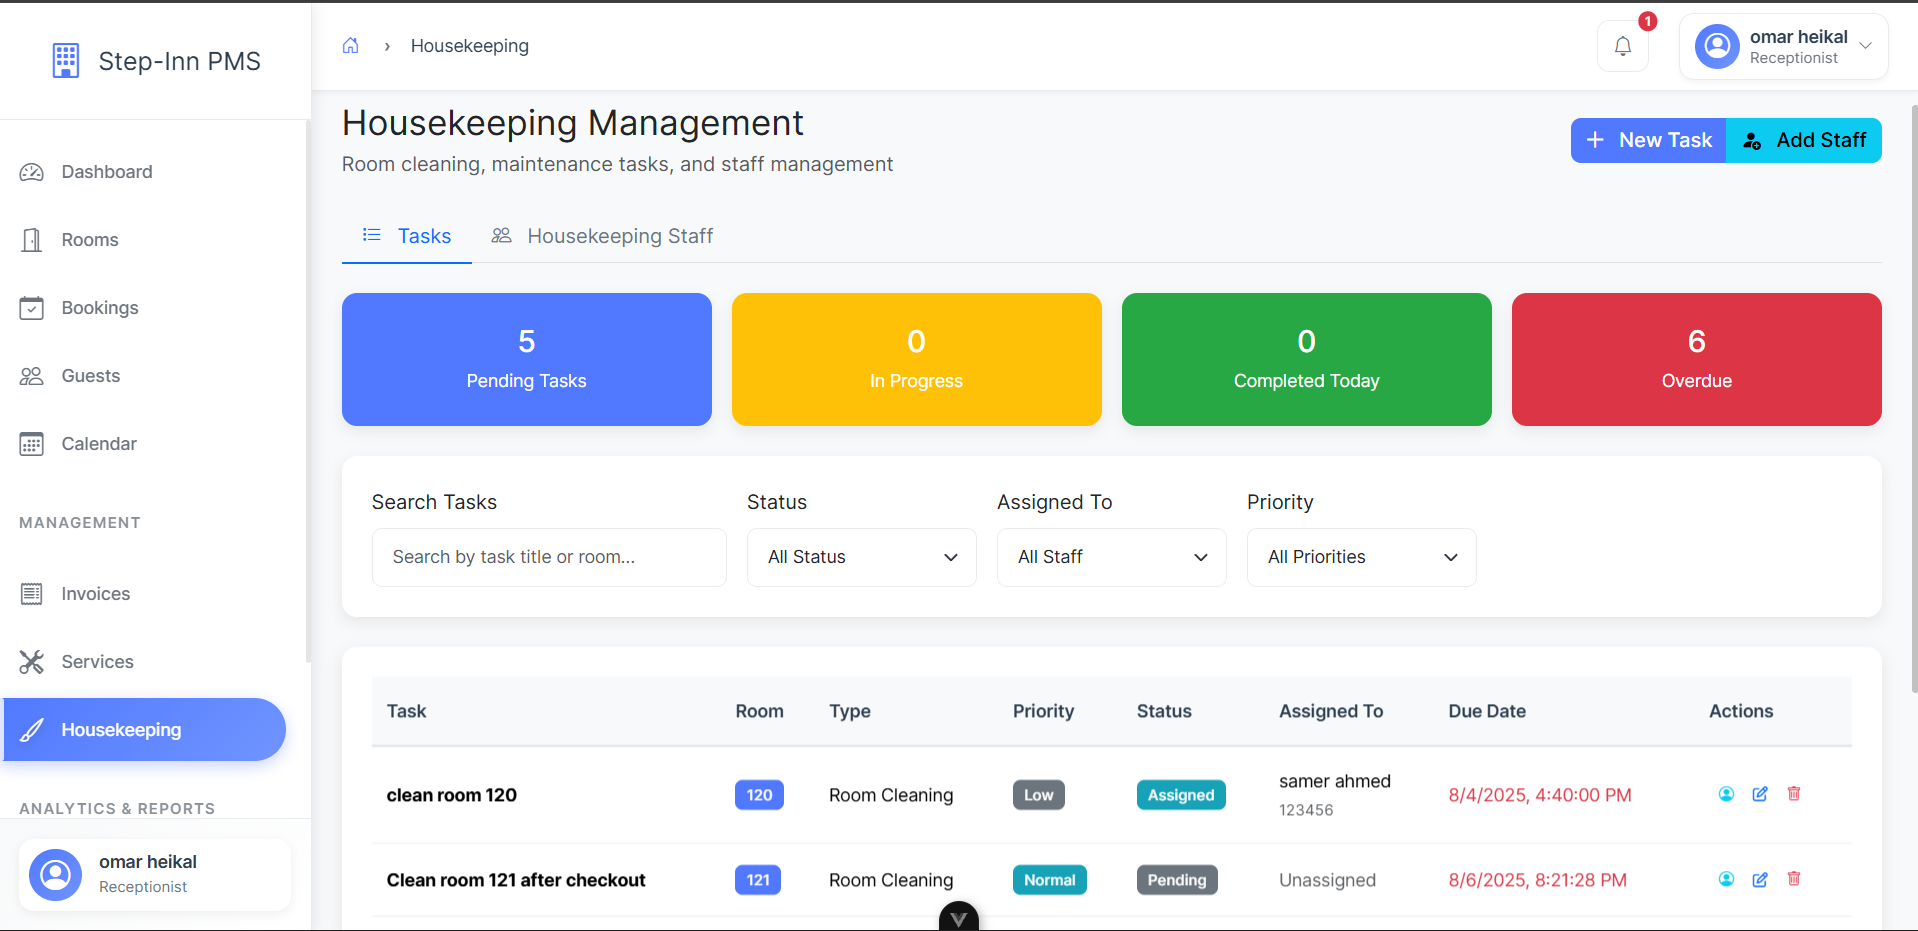Open the edit icon for clean room 120
Screen dimensions: 1918x931
coord(1760,794)
